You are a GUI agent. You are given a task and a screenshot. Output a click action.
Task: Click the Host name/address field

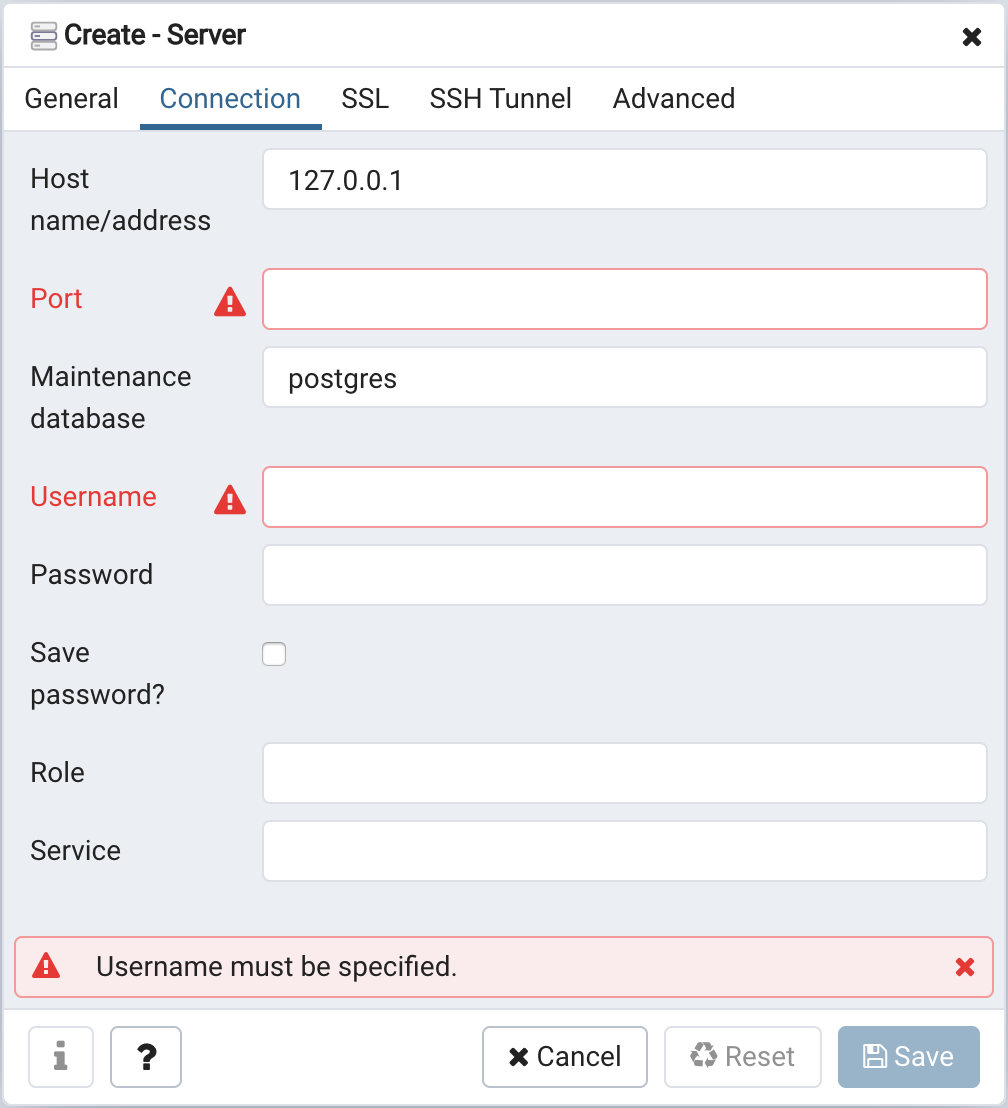[x=624, y=180]
